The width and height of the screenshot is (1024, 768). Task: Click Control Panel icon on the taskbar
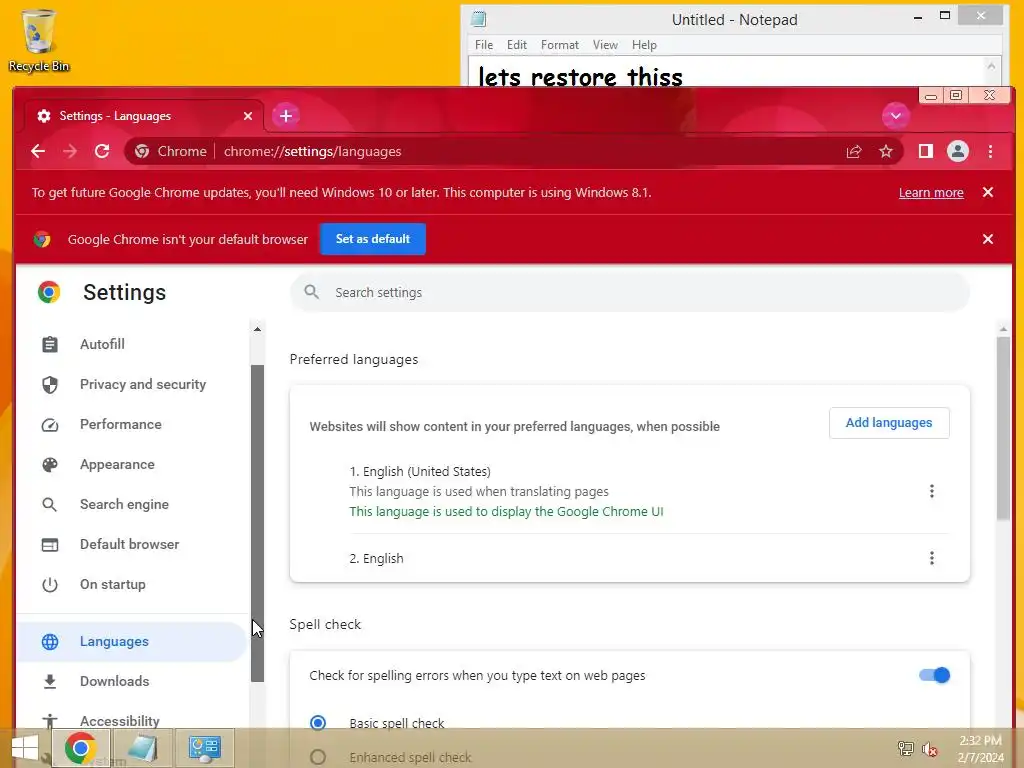coord(205,748)
